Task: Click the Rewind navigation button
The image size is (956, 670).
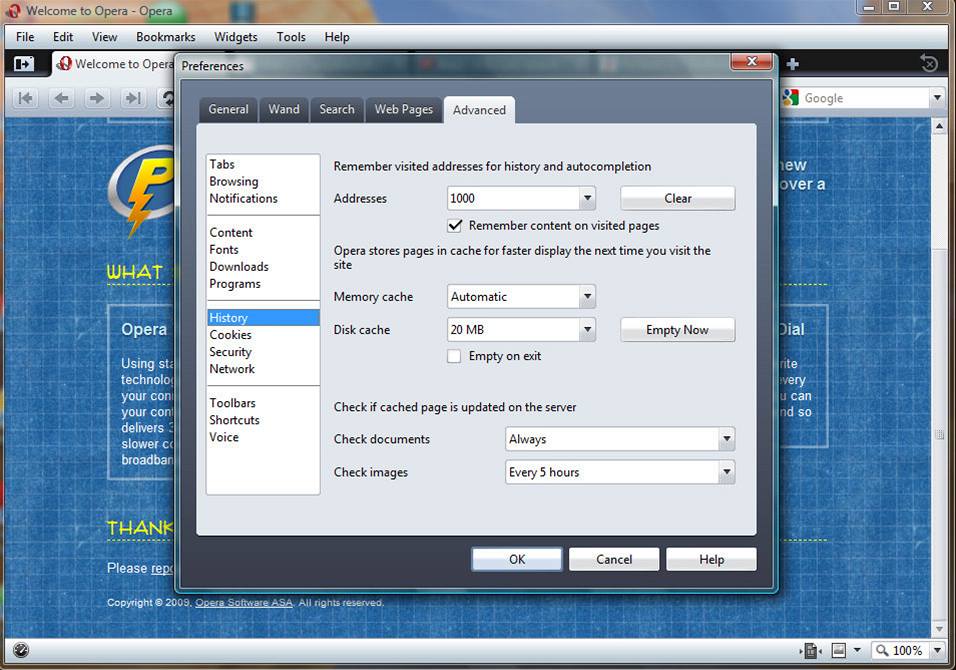Action: click(26, 98)
